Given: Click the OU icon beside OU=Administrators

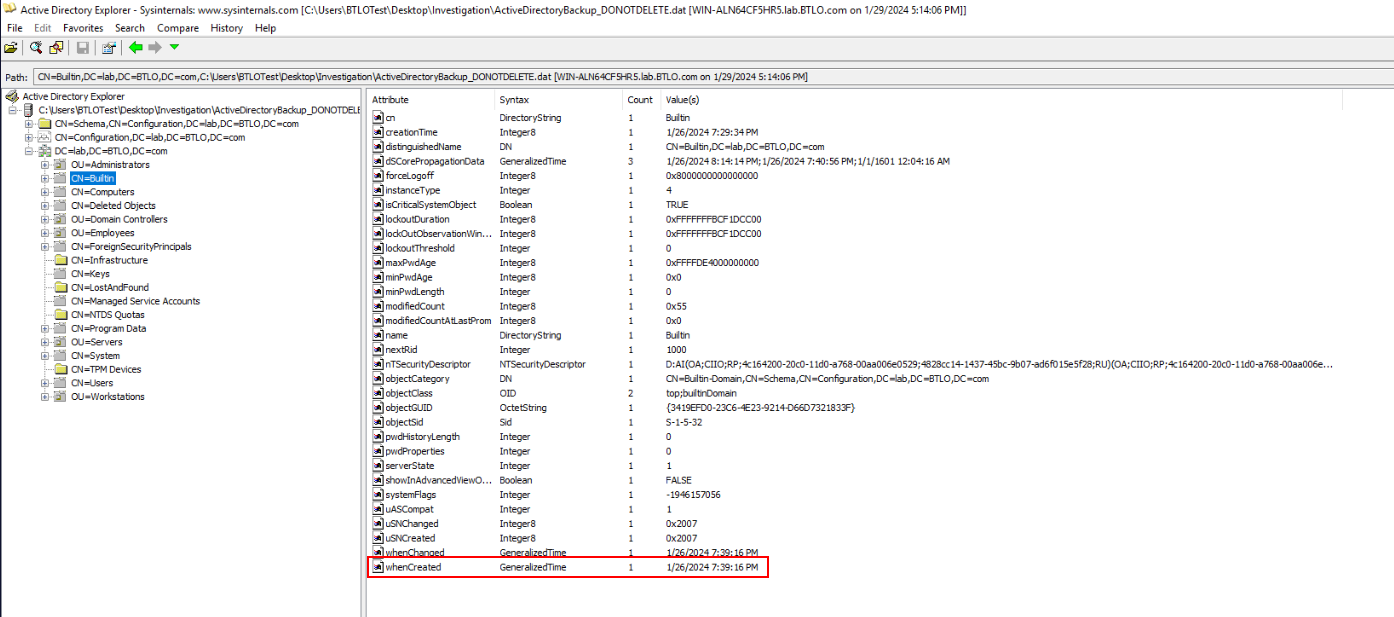Looking at the screenshot, I should pos(61,165).
